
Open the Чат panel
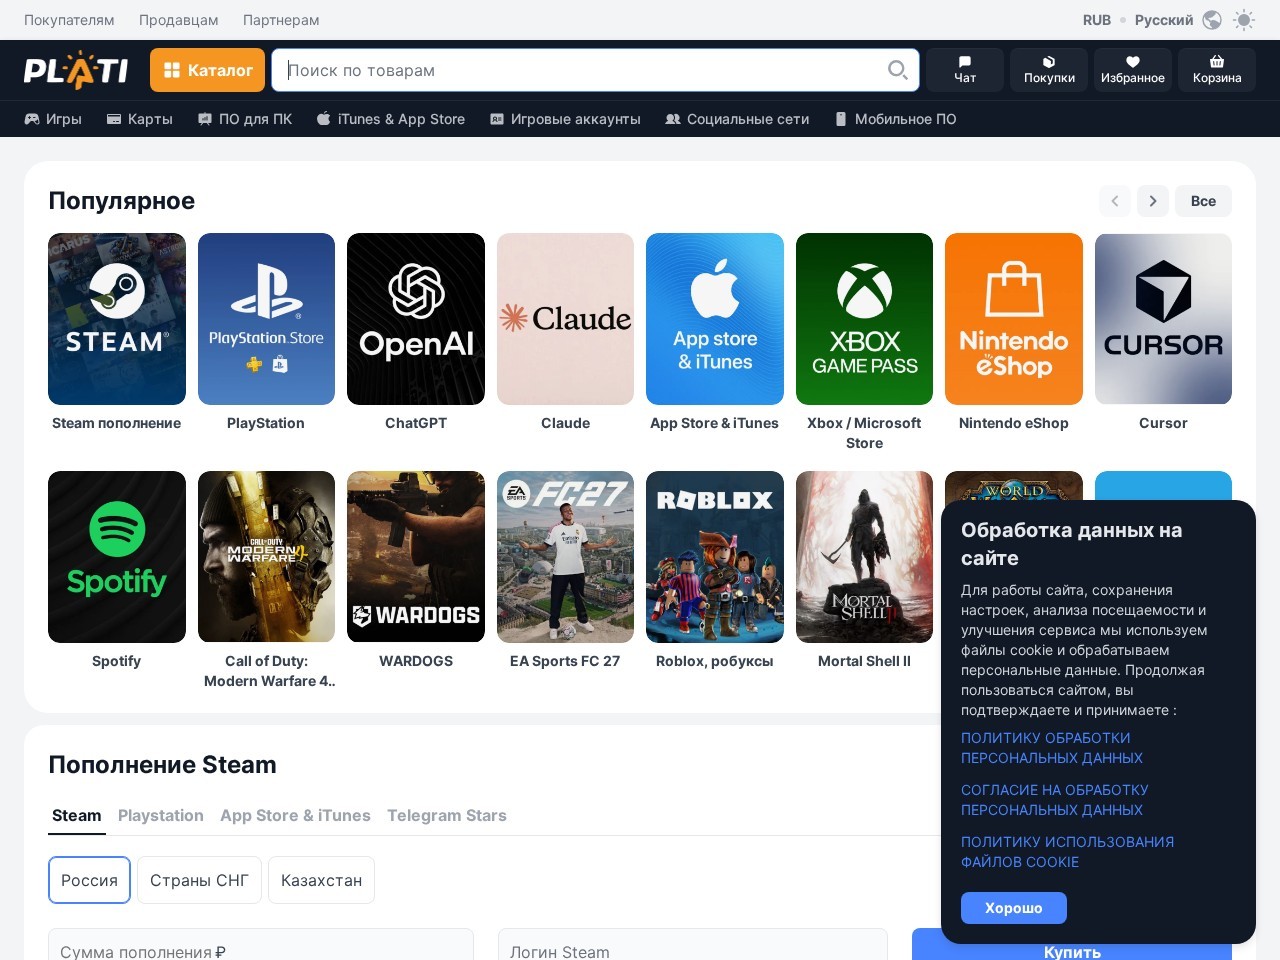click(965, 70)
